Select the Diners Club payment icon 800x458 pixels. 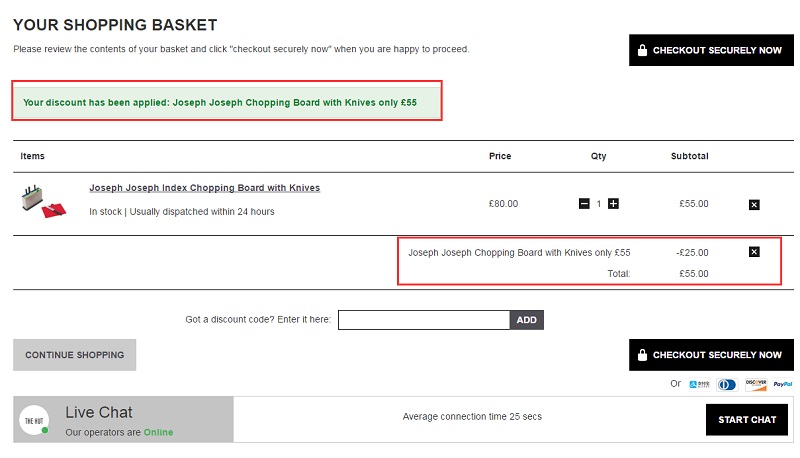point(727,385)
